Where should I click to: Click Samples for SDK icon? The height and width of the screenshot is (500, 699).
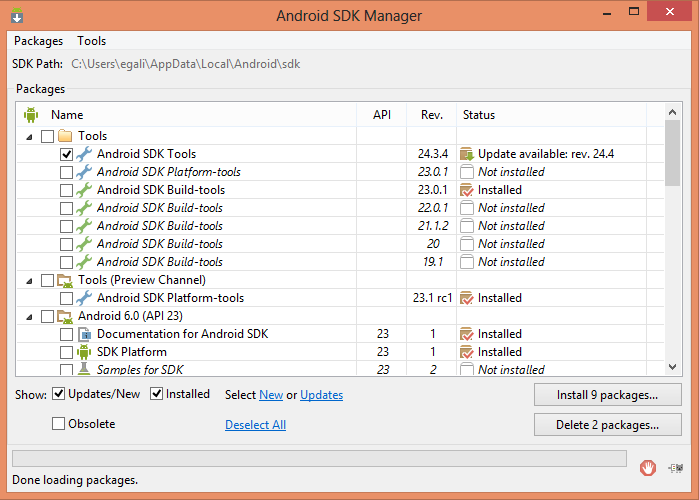(84, 368)
